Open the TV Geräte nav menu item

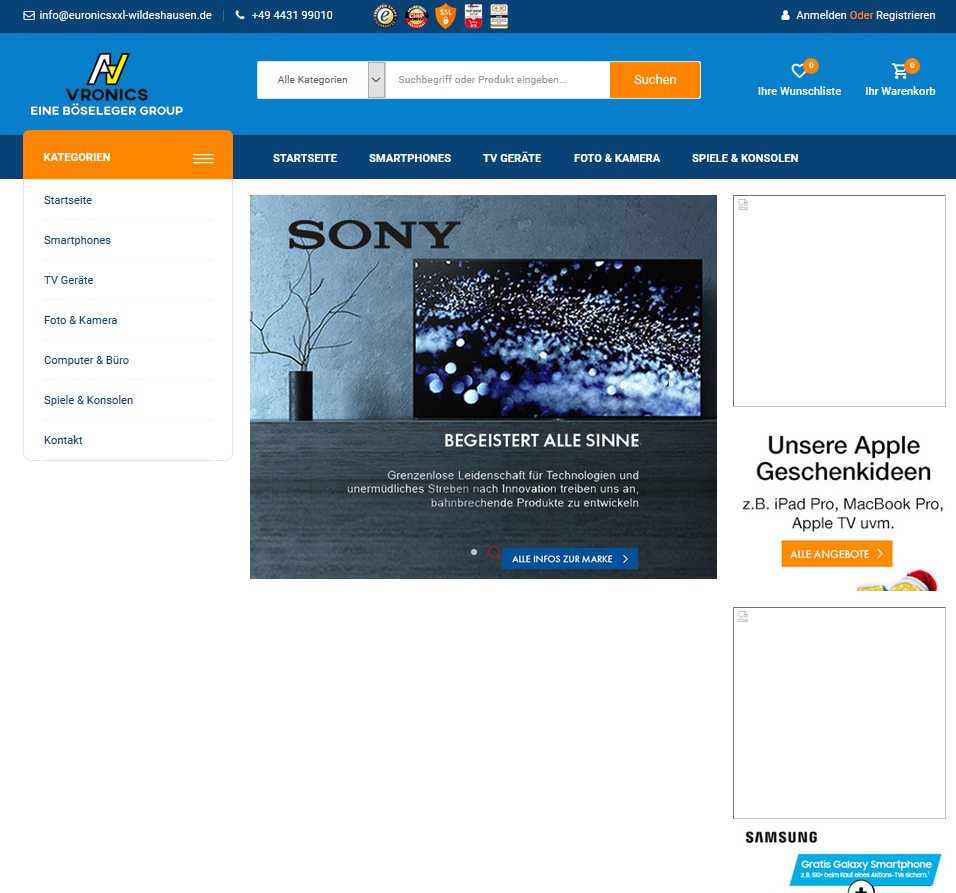[x=512, y=158]
